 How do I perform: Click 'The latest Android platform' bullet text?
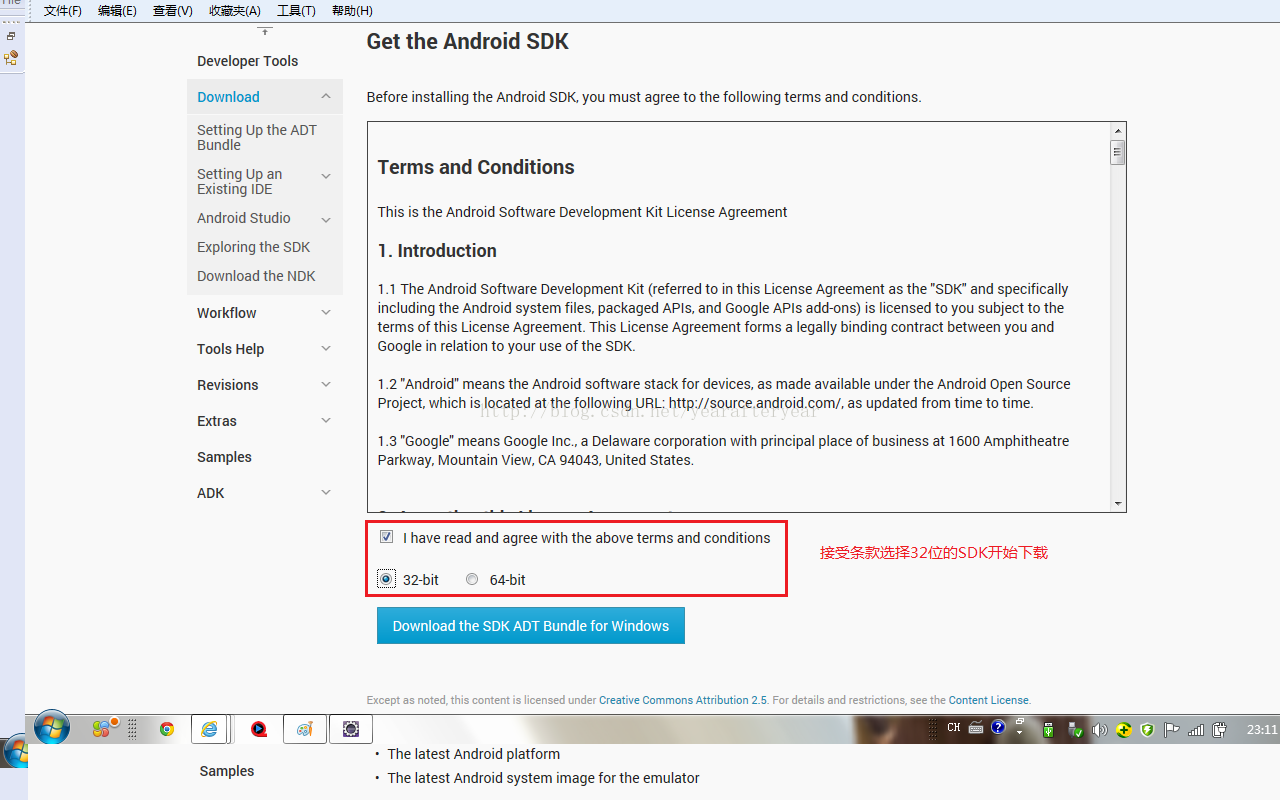474,754
